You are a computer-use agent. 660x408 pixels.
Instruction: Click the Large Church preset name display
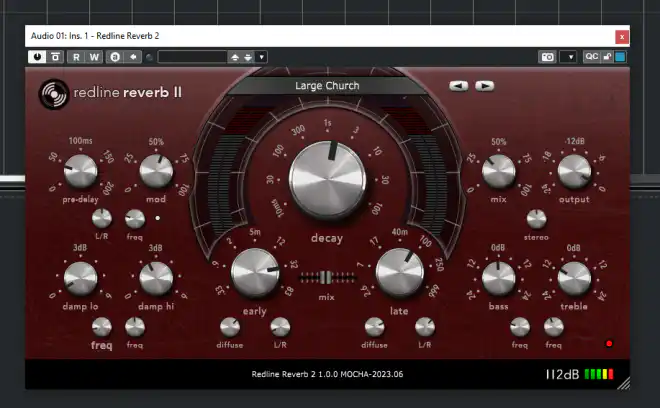coord(327,85)
